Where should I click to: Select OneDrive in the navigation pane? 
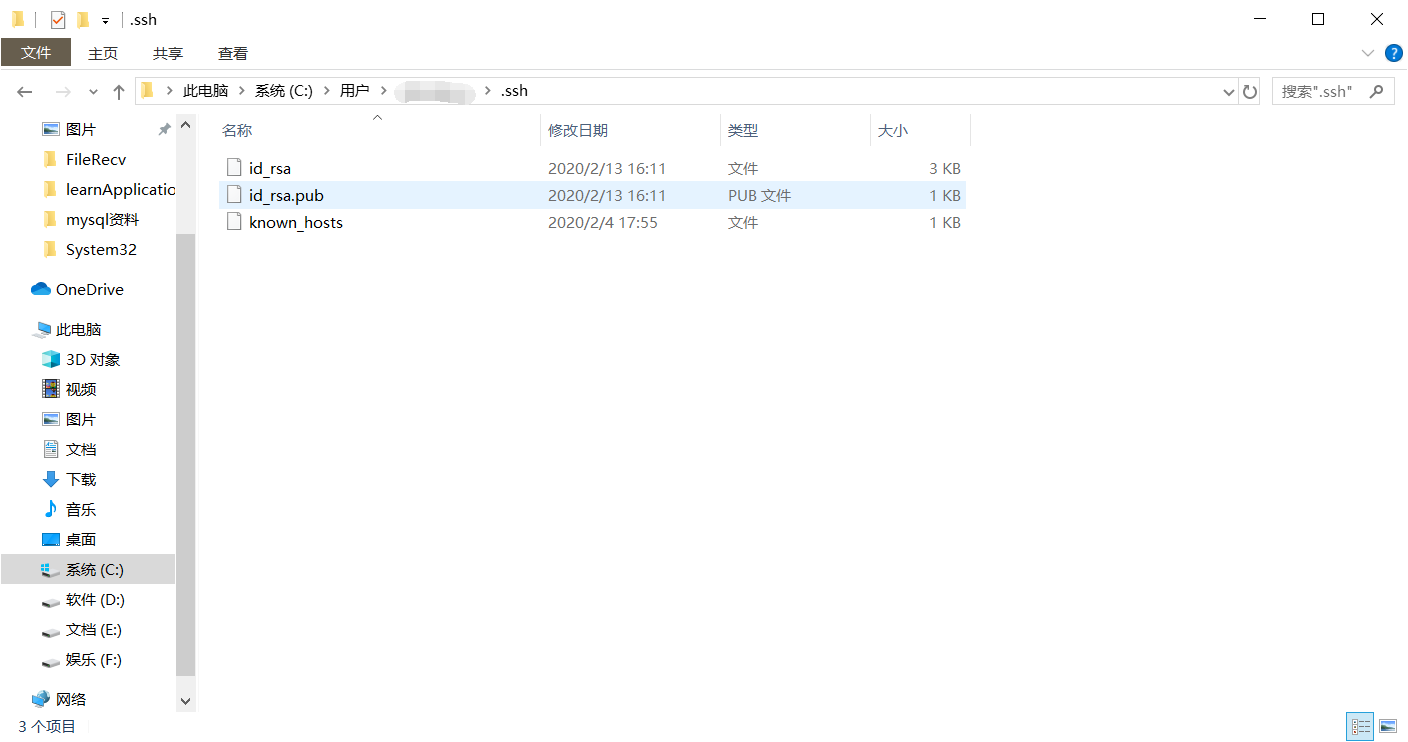click(88, 289)
